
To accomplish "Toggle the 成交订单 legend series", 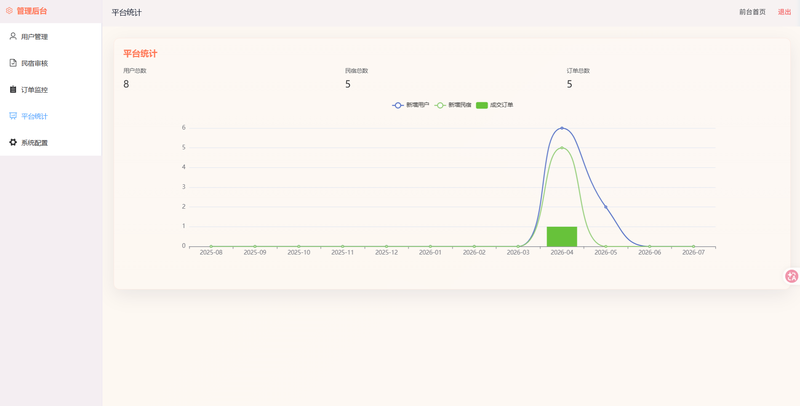I will pos(494,105).
